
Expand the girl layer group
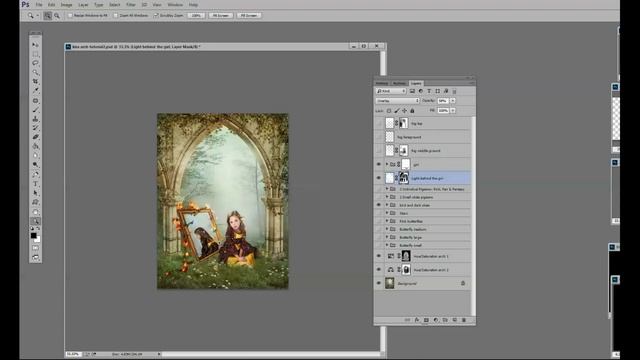[x=387, y=164]
